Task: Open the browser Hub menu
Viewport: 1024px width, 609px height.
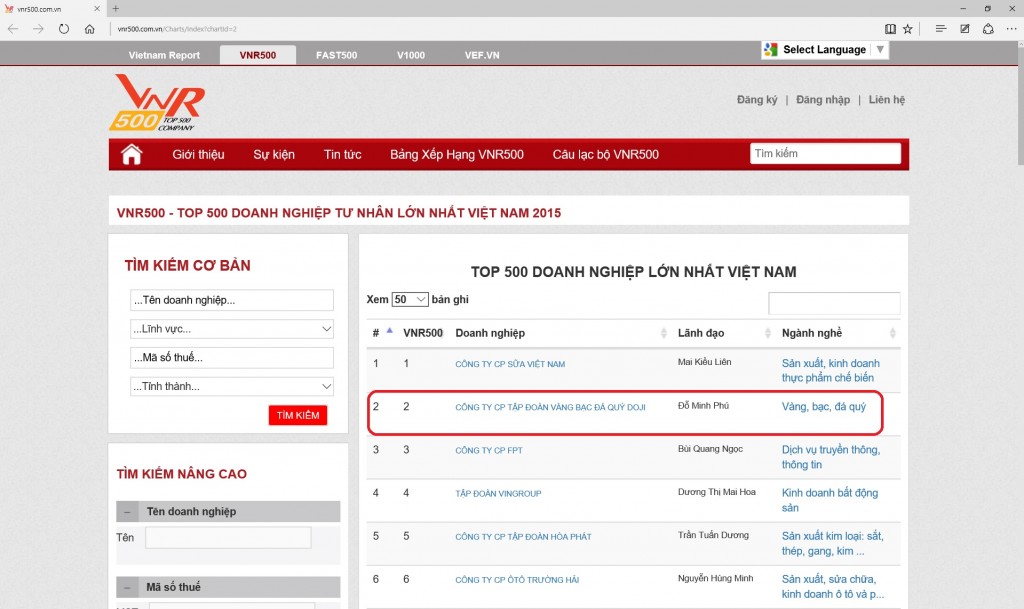Action: [940, 29]
